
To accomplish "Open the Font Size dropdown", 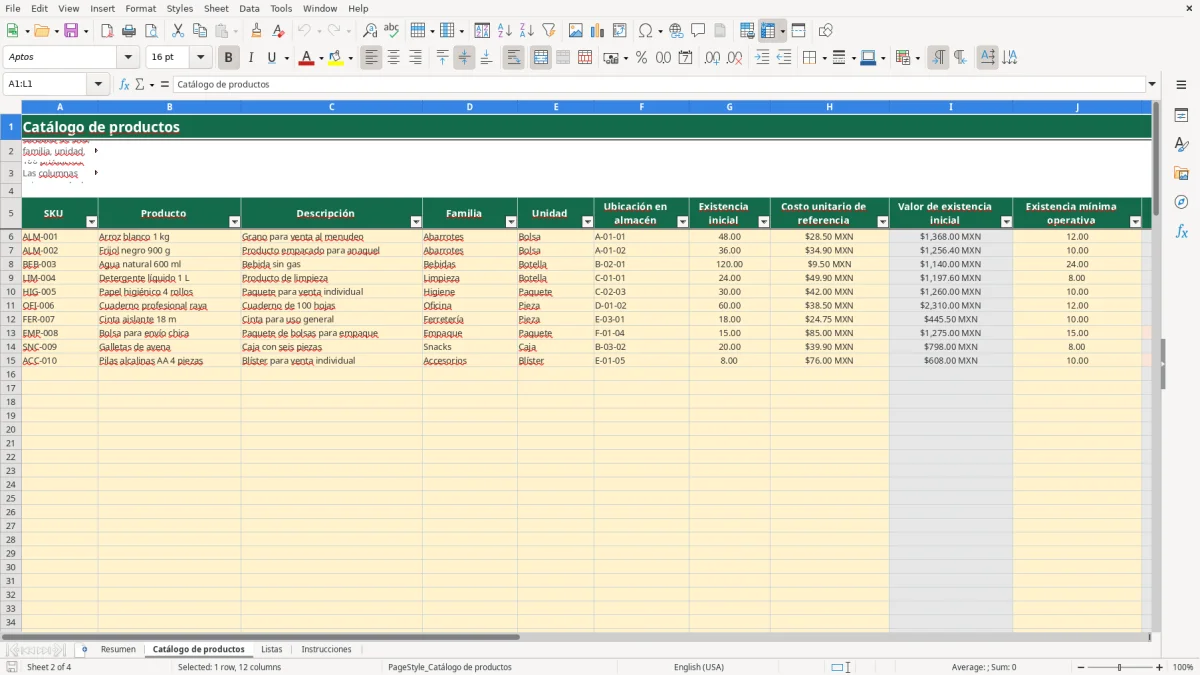I will [200, 58].
